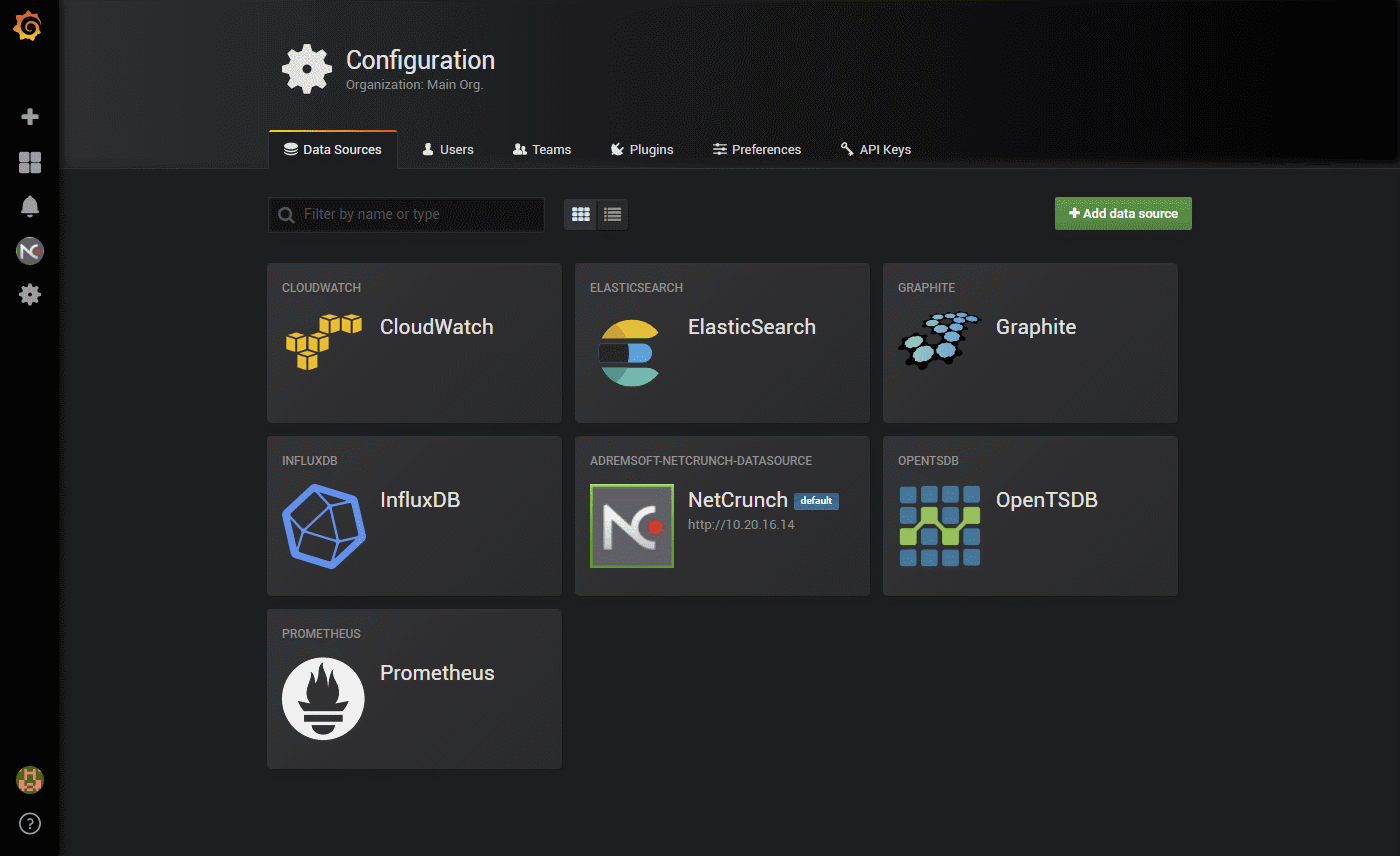Screen dimensions: 1400x856
Task: Open the Graphite data source name
Action: click(x=1036, y=327)
